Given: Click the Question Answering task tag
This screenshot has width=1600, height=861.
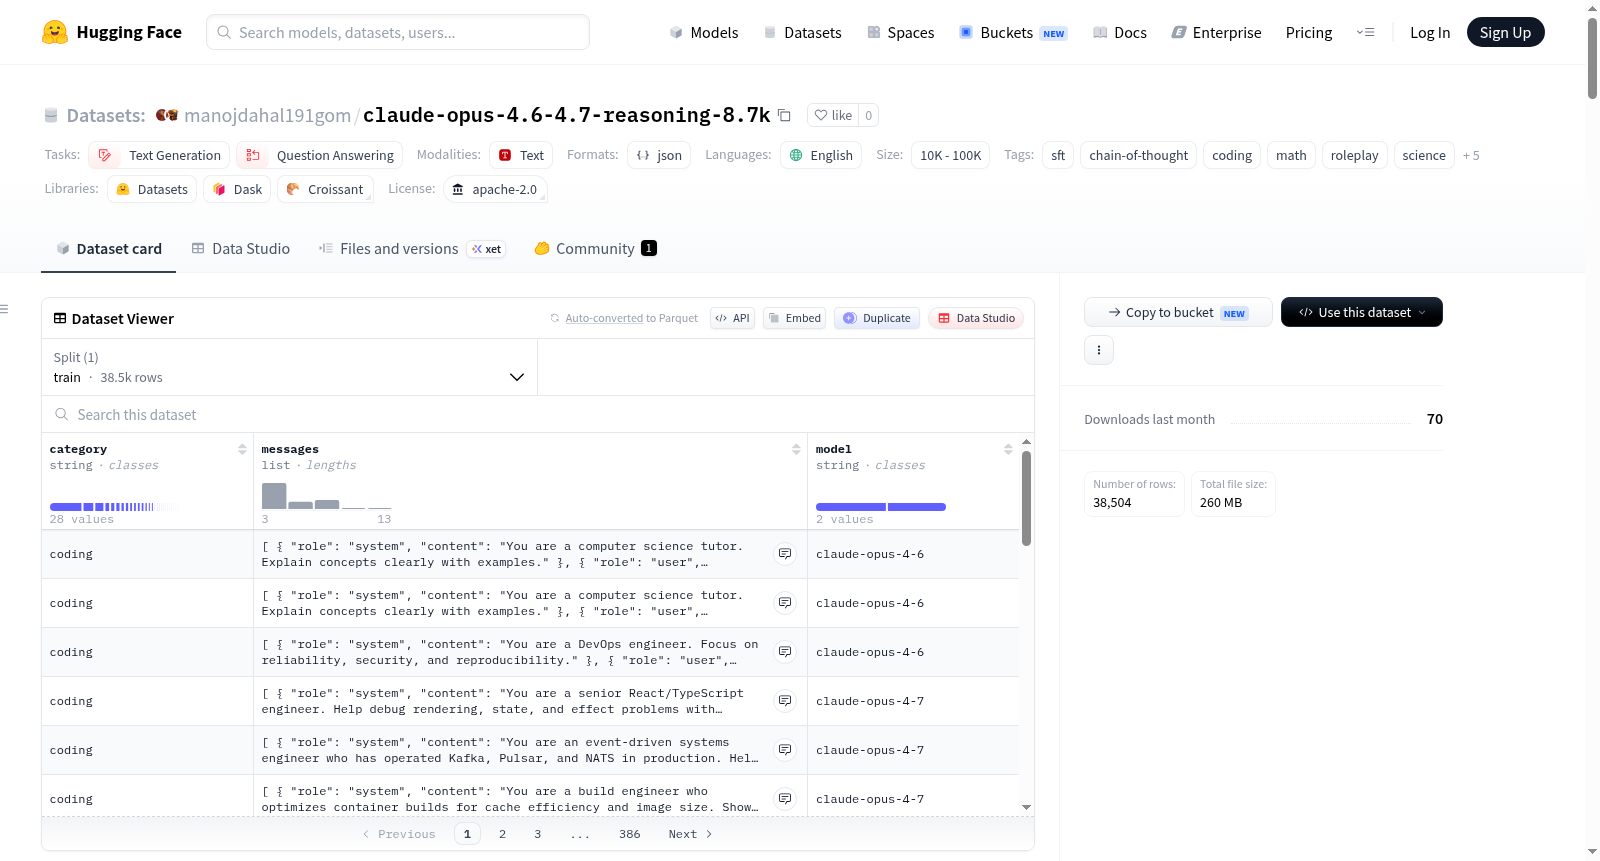Looking at the screenshot, I should [x=320, y=155].
